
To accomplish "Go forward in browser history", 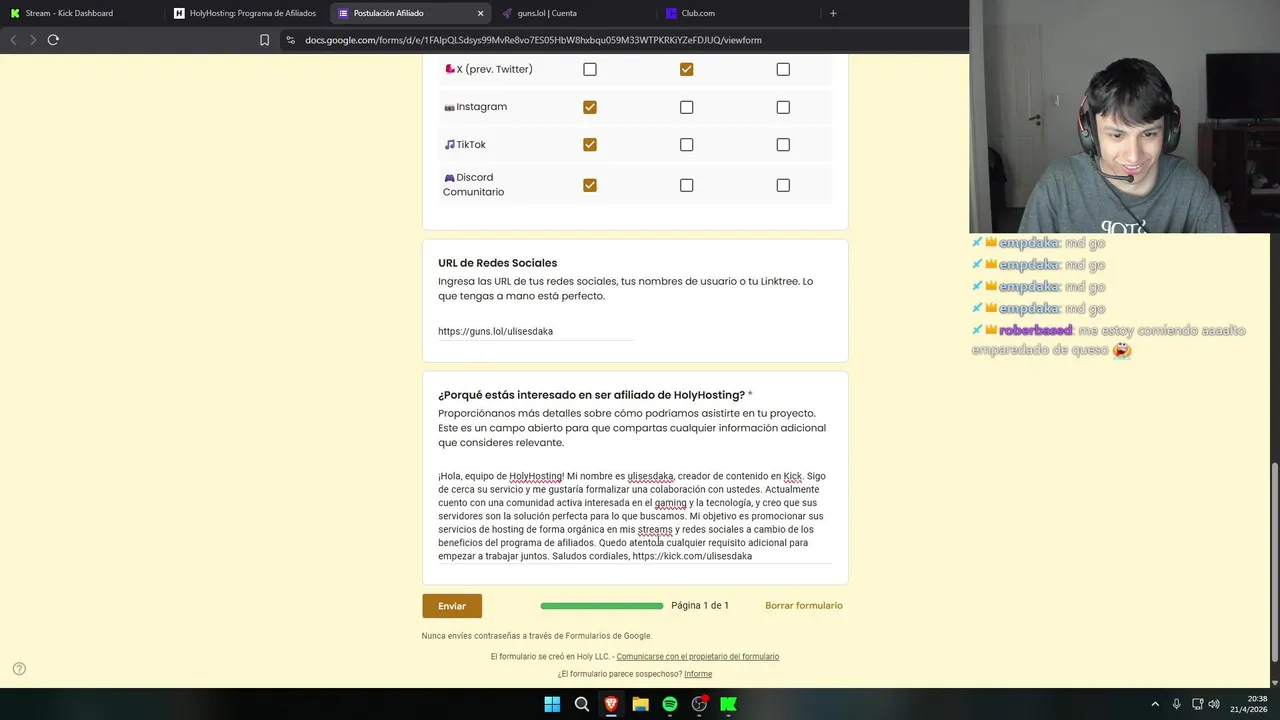I will click(x=33, y=40).
